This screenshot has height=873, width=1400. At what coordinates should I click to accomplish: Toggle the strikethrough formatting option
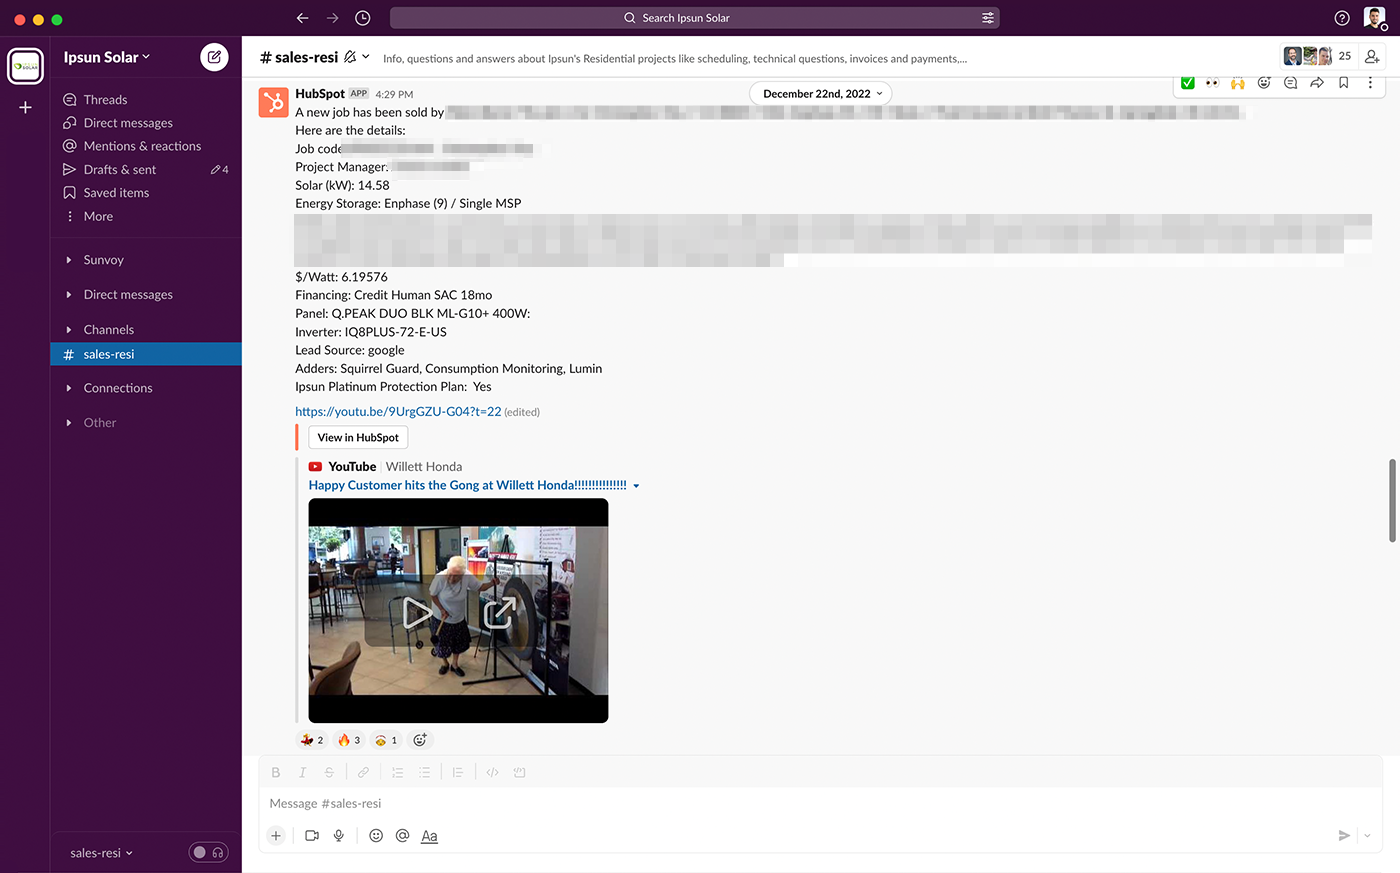coord(329,771)
